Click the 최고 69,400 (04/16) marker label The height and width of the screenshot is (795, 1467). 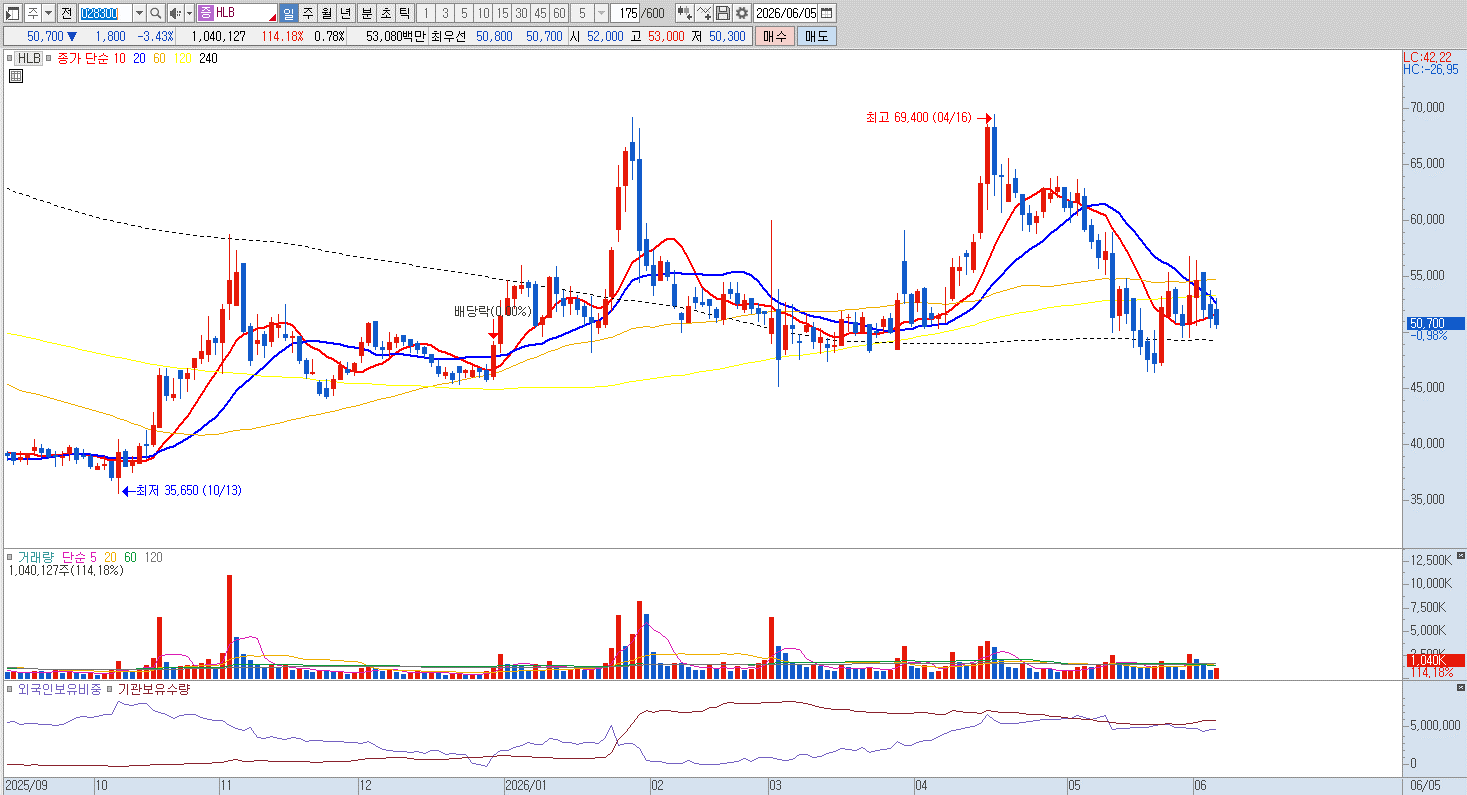tap(918, 118)
